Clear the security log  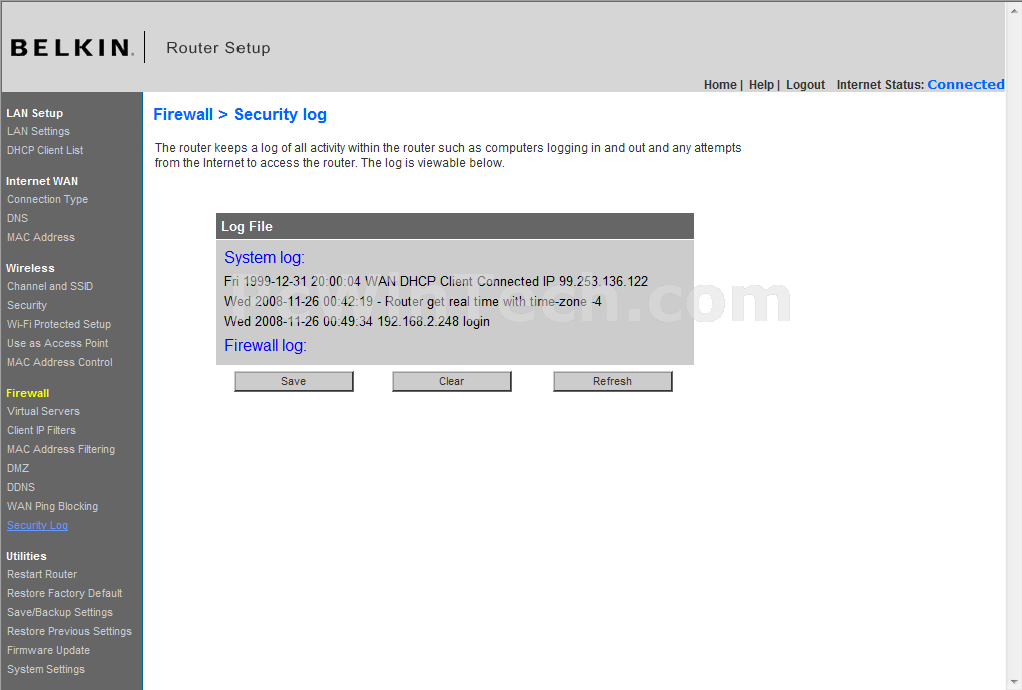452,381
